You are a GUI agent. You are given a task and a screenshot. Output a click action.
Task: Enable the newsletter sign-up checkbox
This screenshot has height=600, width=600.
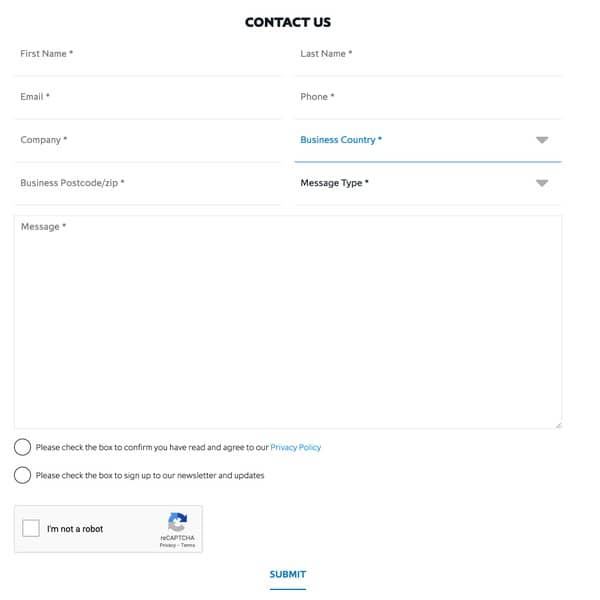pos(22,475)
